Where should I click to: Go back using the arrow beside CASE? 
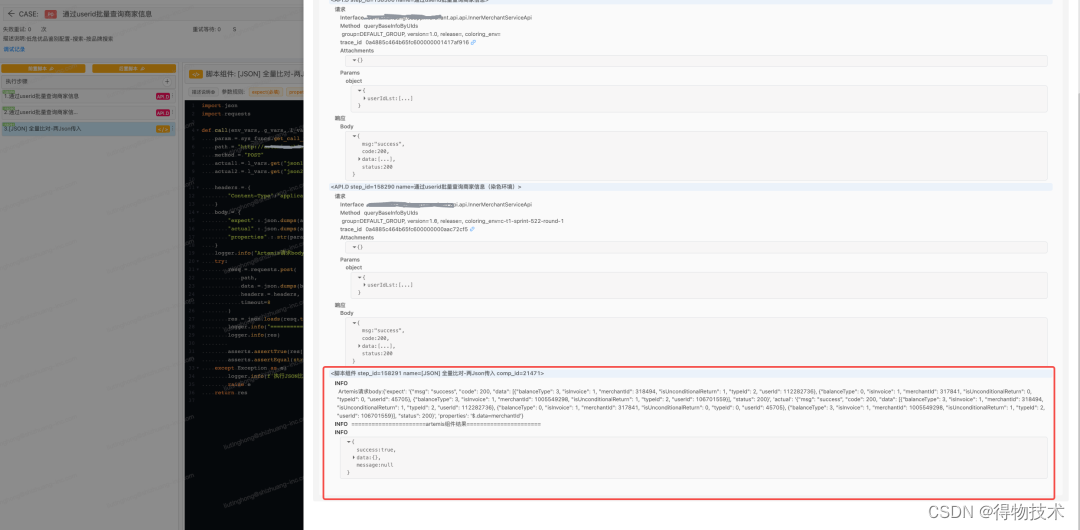[x=12, y=13]
